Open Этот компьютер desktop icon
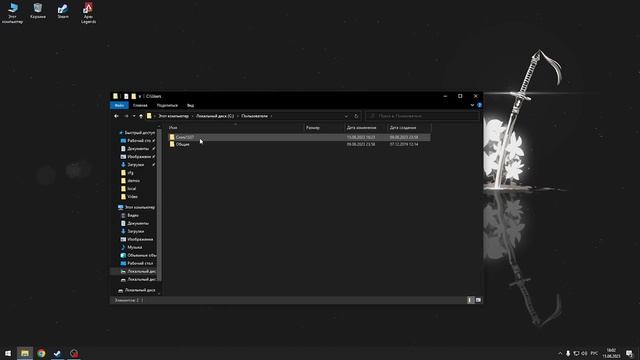 13,13
